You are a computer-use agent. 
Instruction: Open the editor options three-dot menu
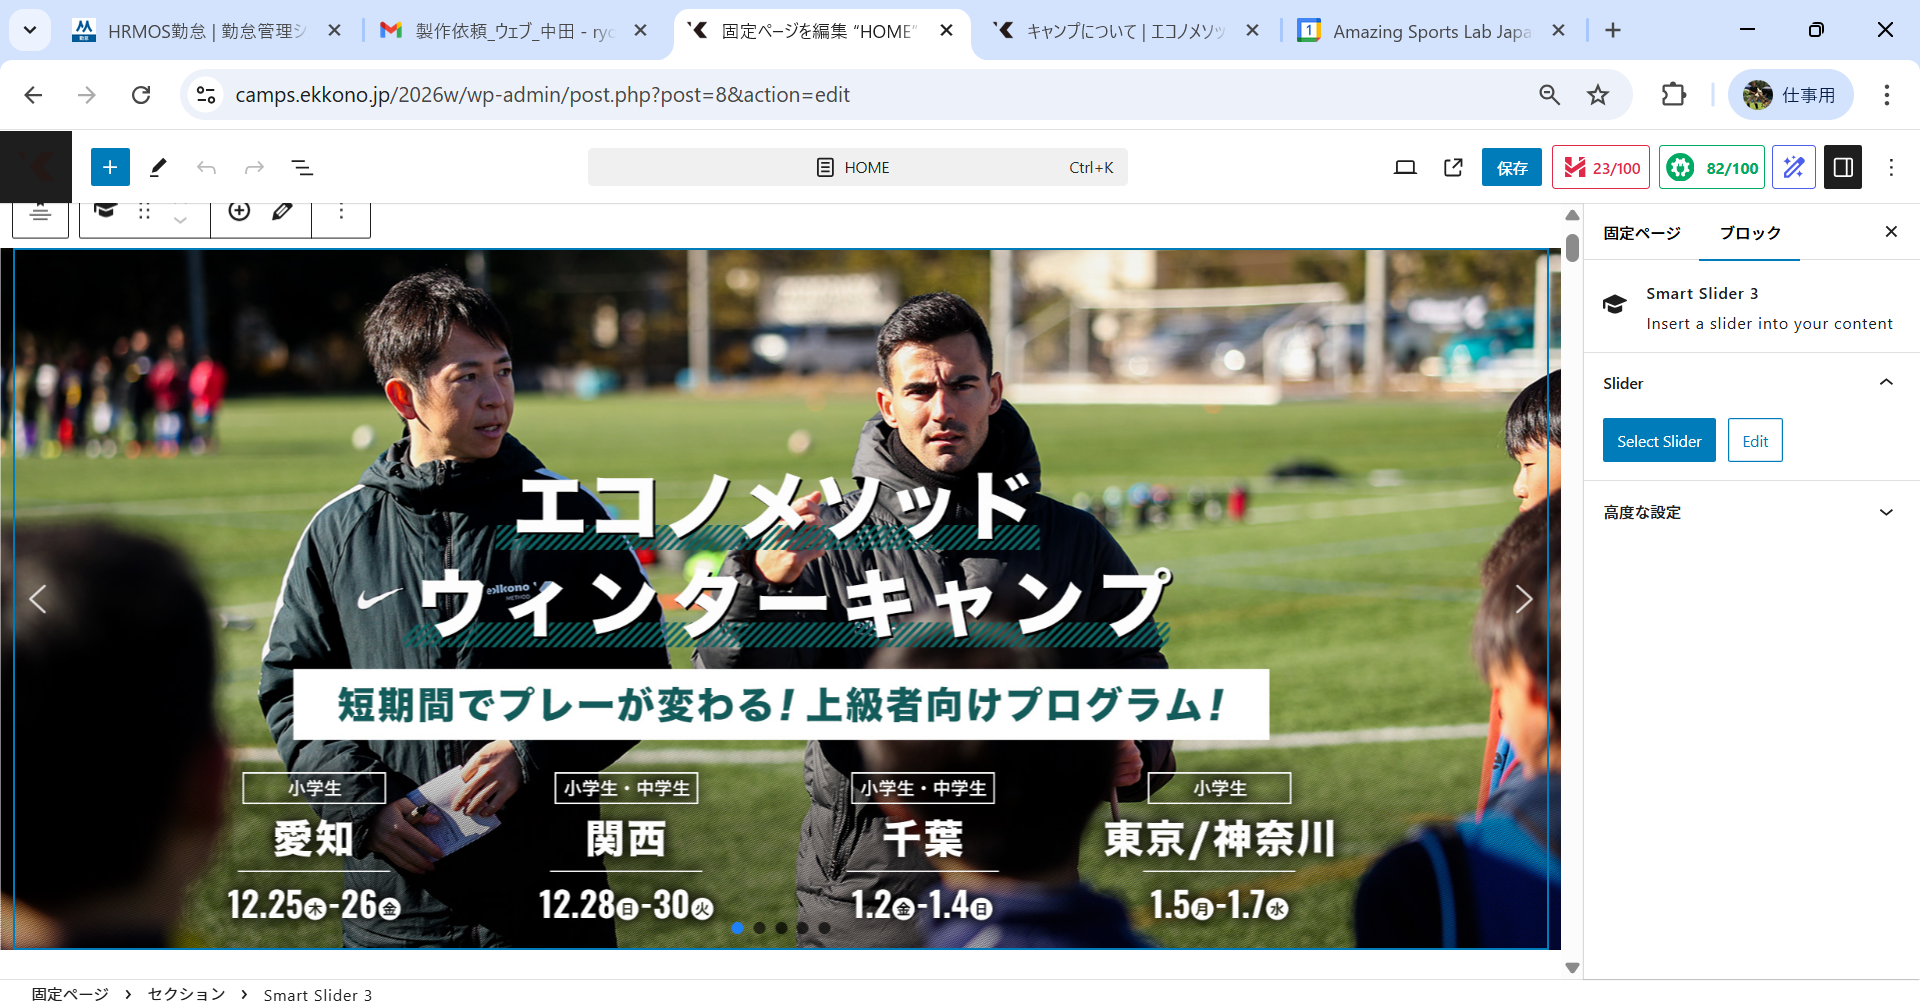pyautogui.click(x=1890, y=167)
